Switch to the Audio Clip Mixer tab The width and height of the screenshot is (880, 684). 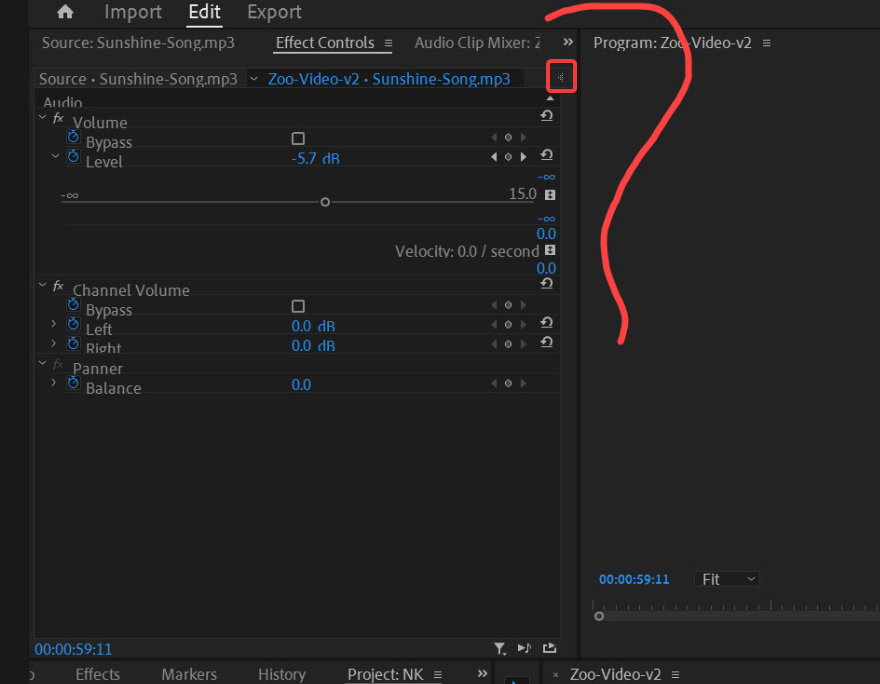[477, 42]
